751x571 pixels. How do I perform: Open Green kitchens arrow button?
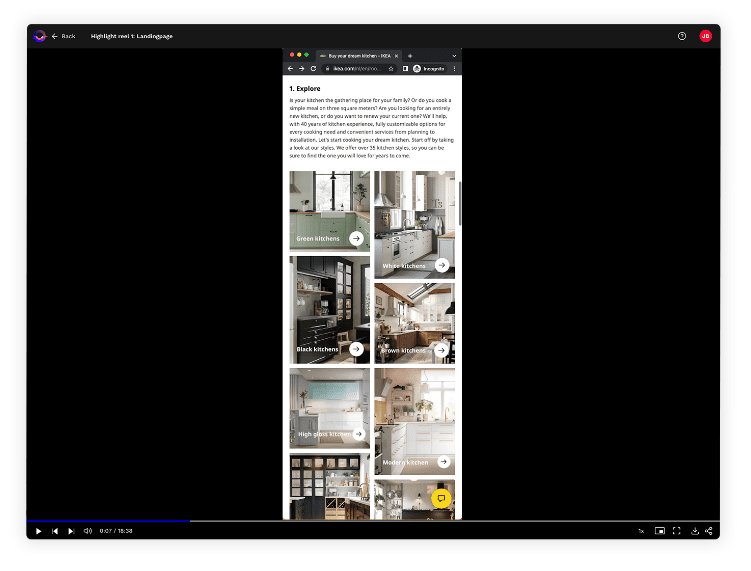(356, 238)
